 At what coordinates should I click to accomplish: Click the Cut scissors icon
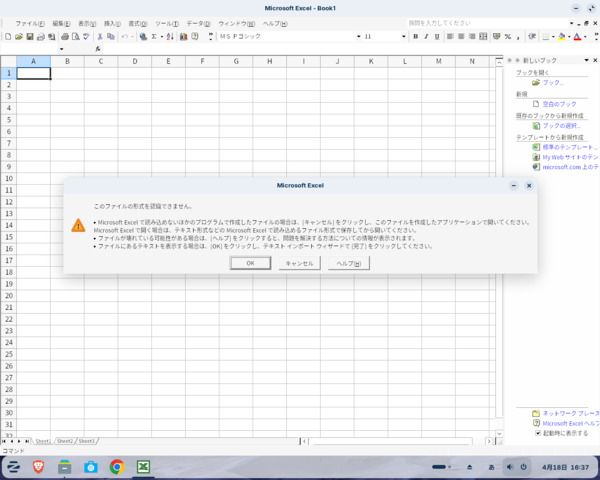point(100,36)
